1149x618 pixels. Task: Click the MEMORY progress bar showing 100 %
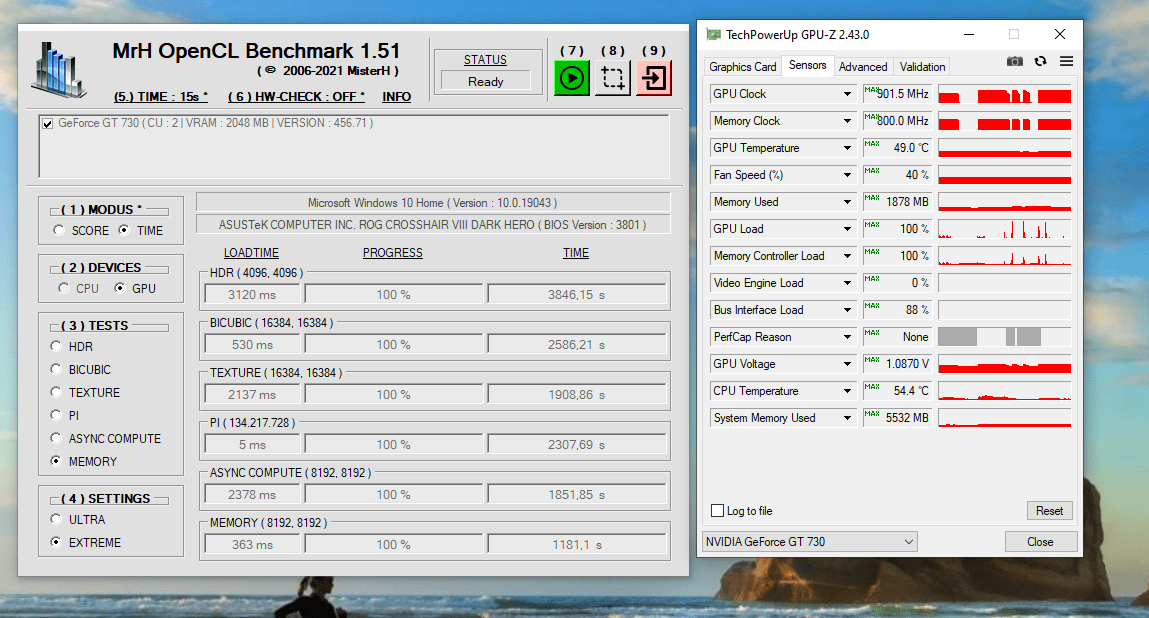[x=394, y=545]
